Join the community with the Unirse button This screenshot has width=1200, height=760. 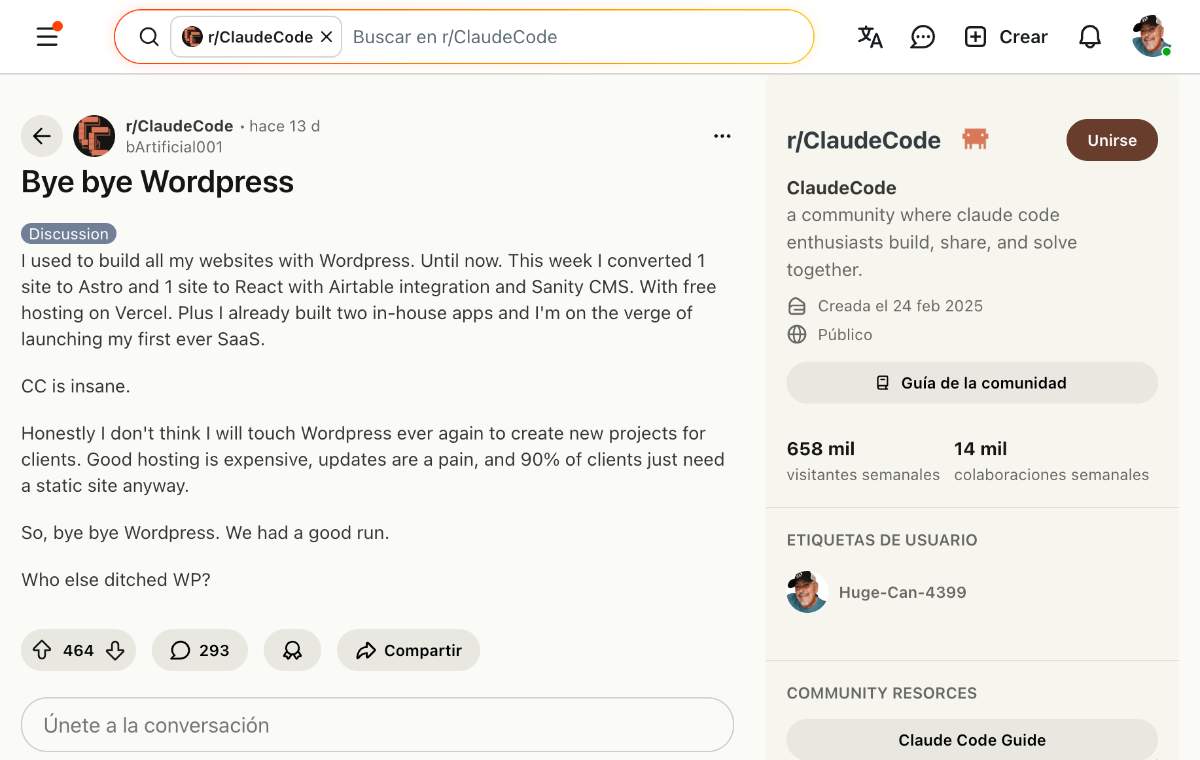click(x=1112, y=140)
